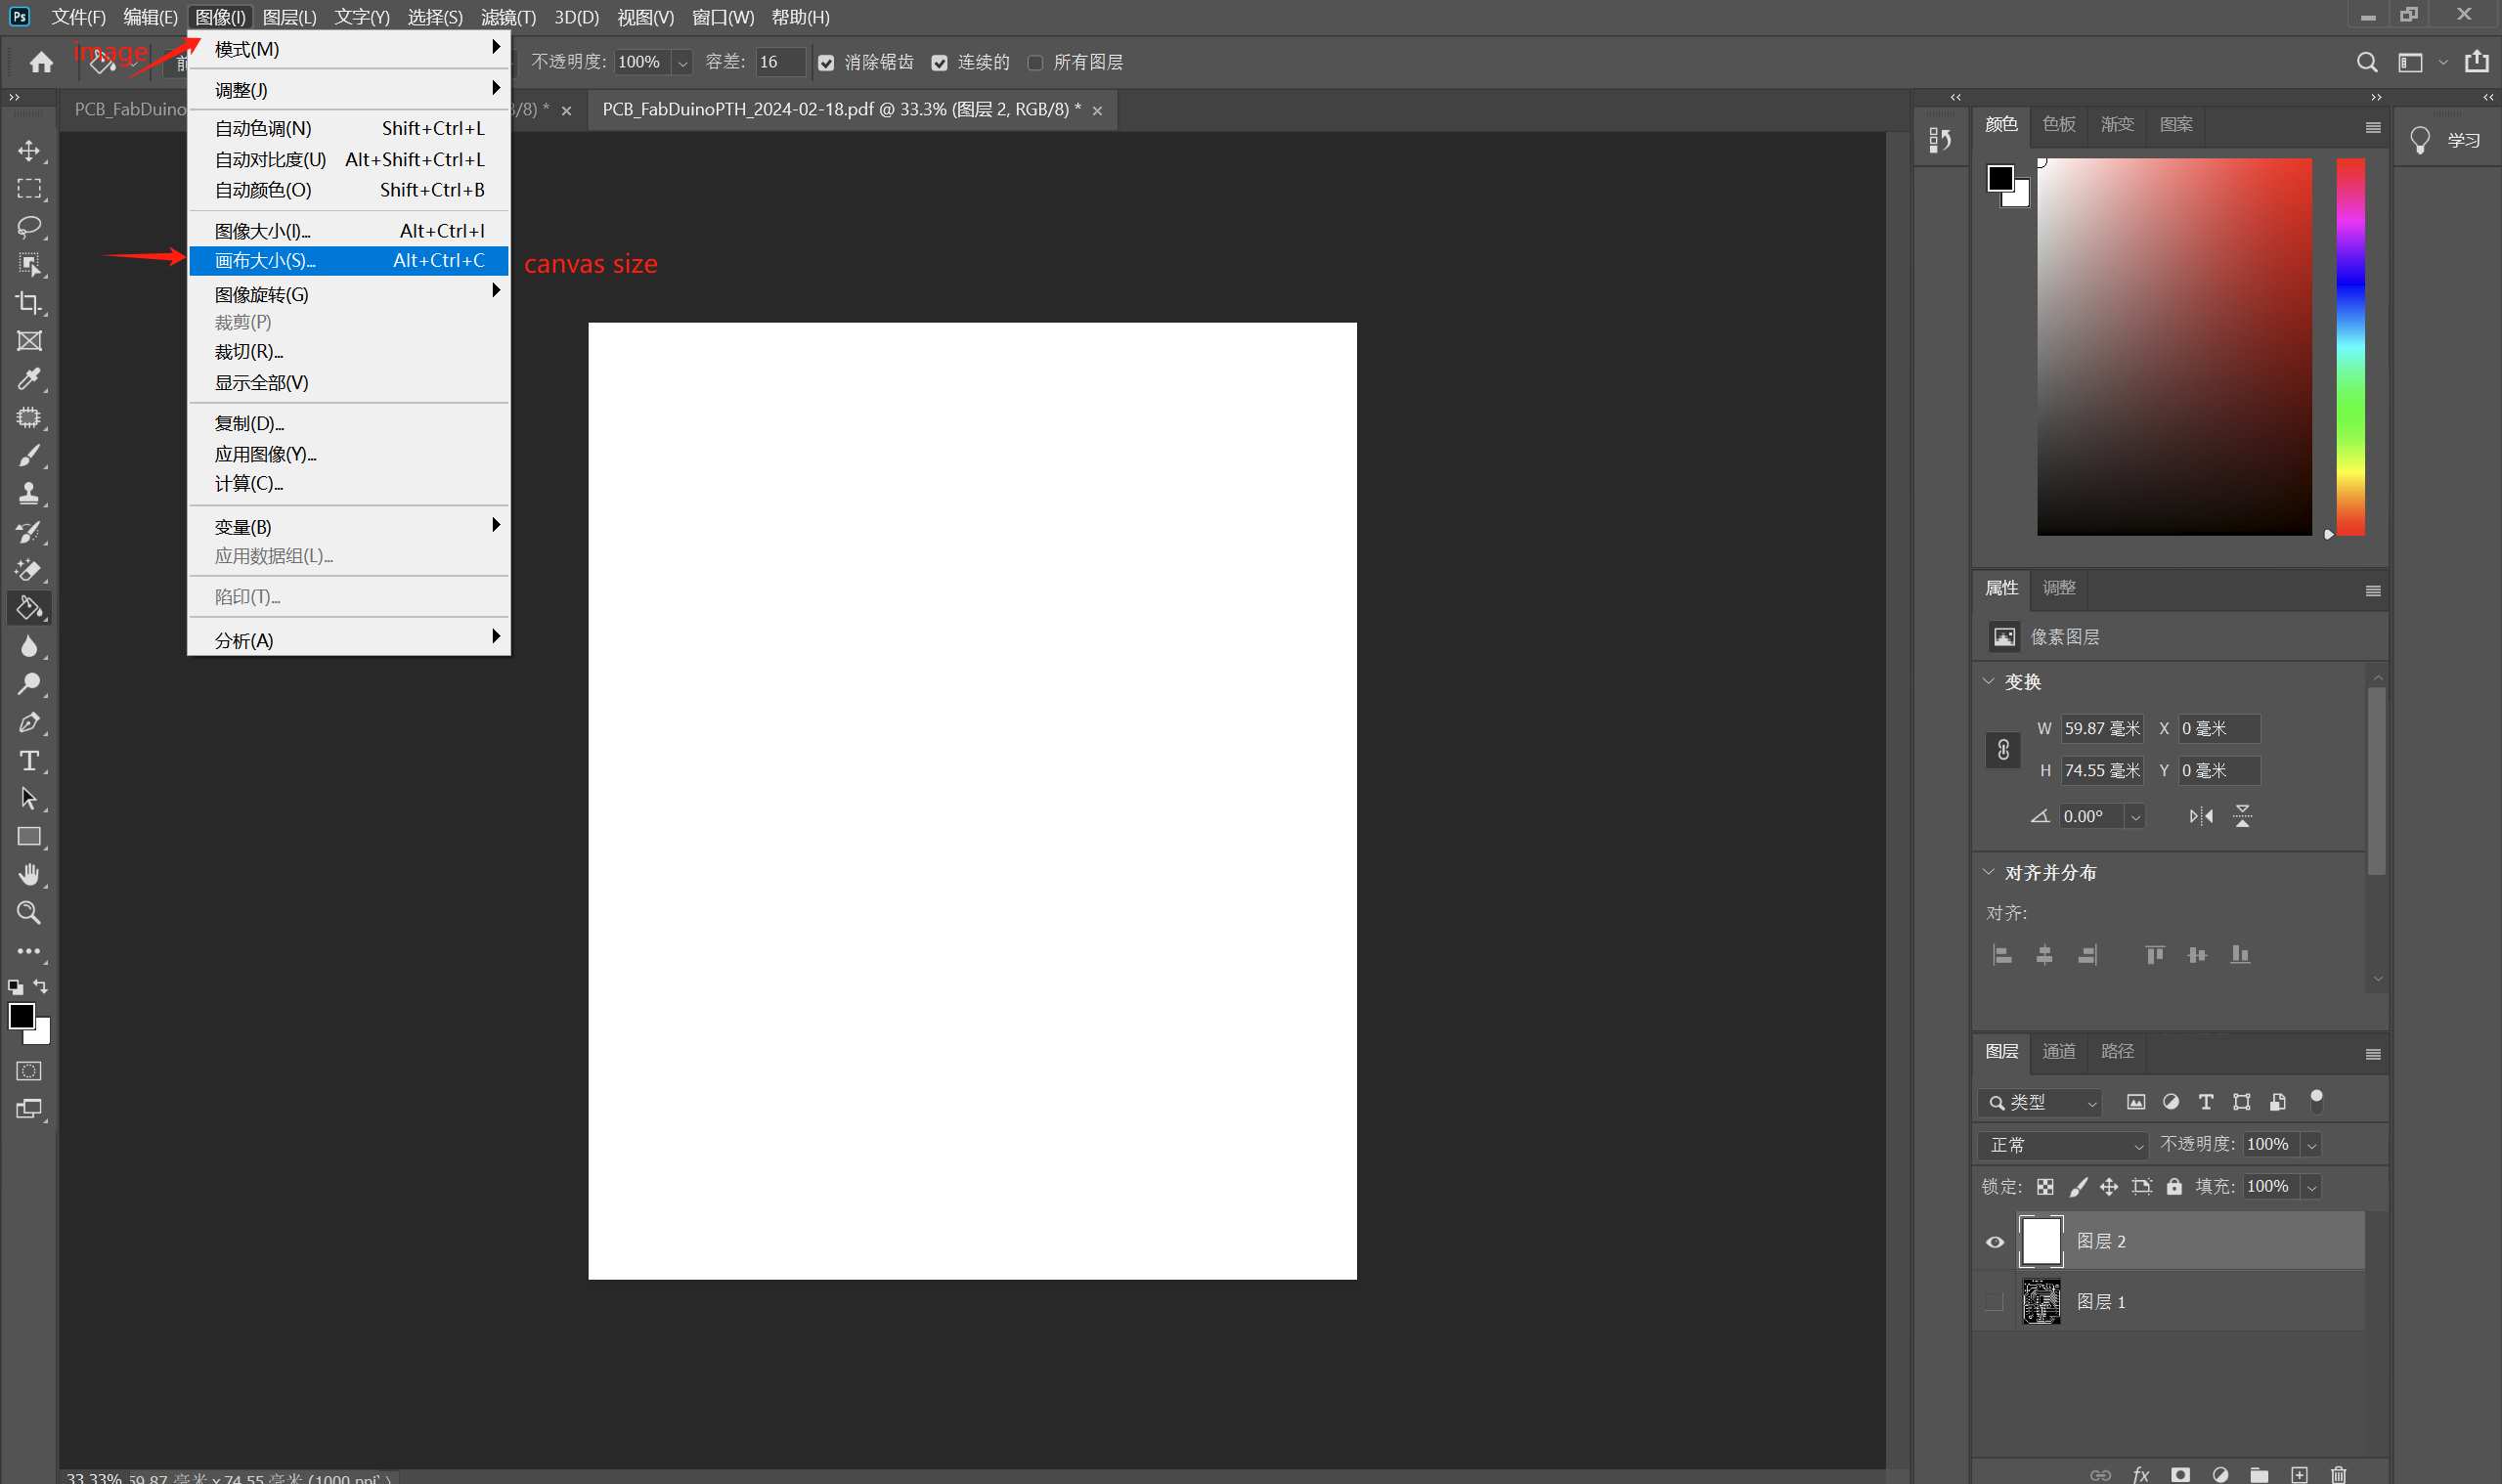
Task: Toggle 连续的 checkbox
Action: [937, 62]
